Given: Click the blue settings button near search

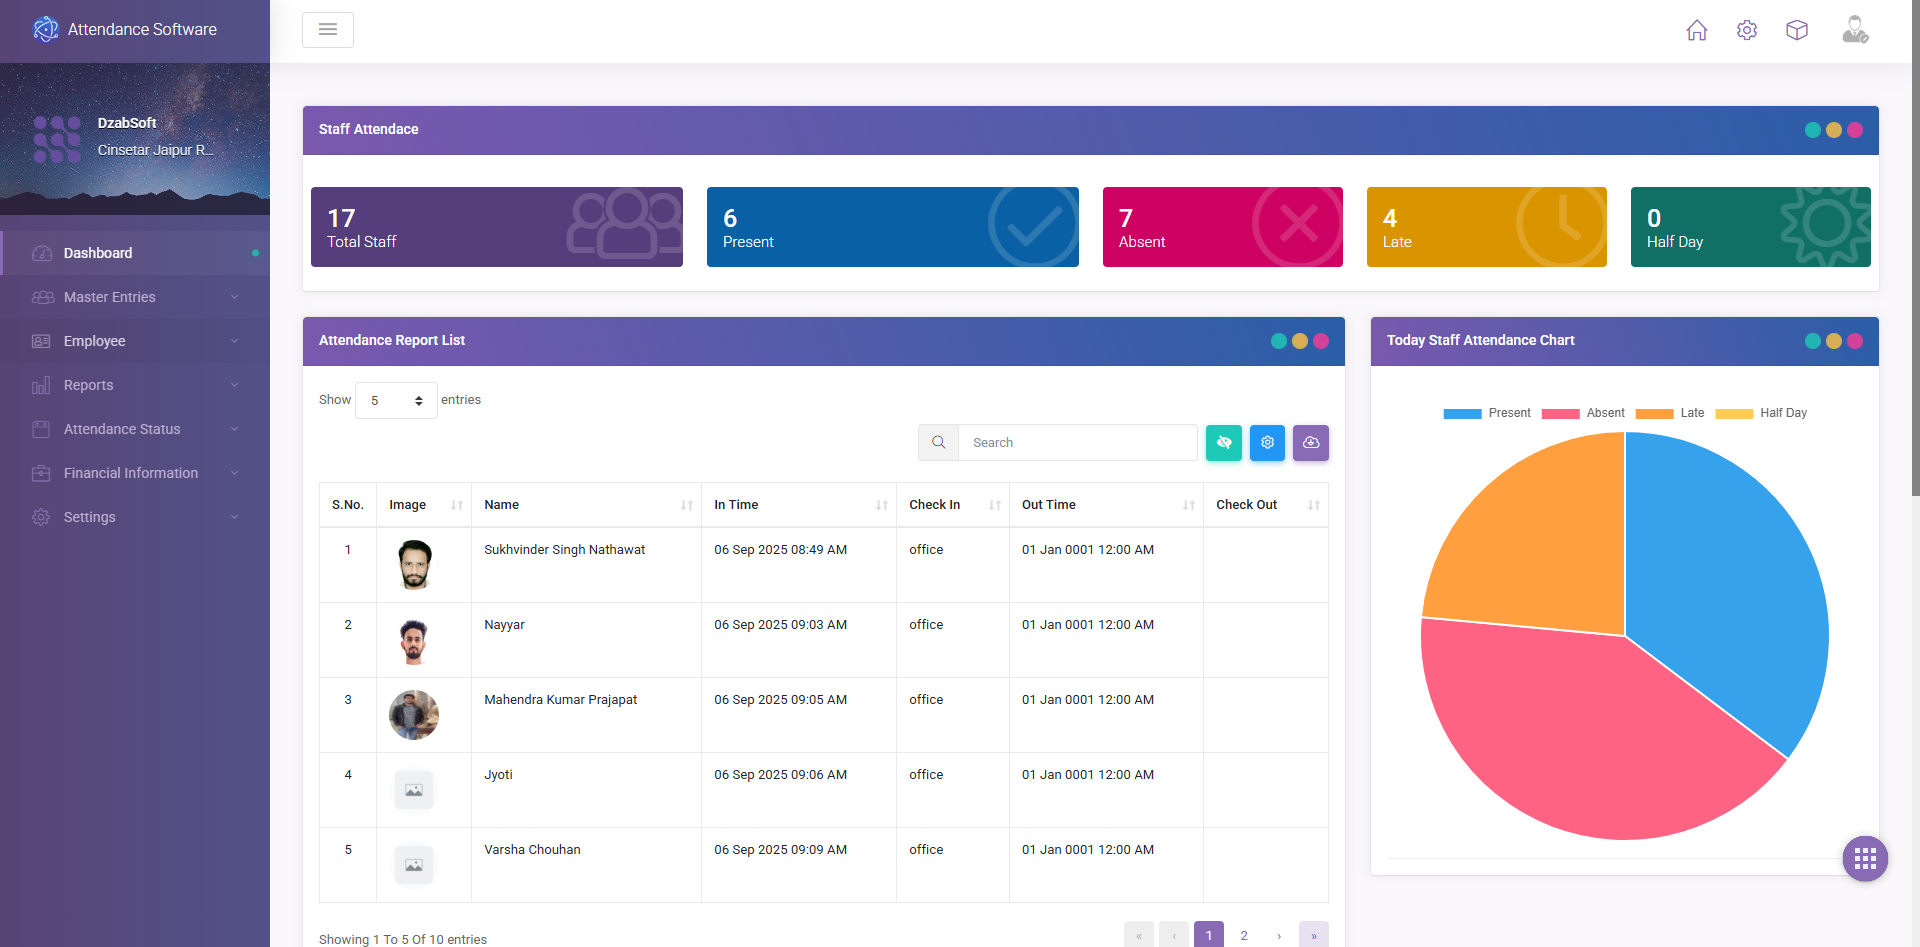Looking at the screenshot, I should [x=1267, y=443].
